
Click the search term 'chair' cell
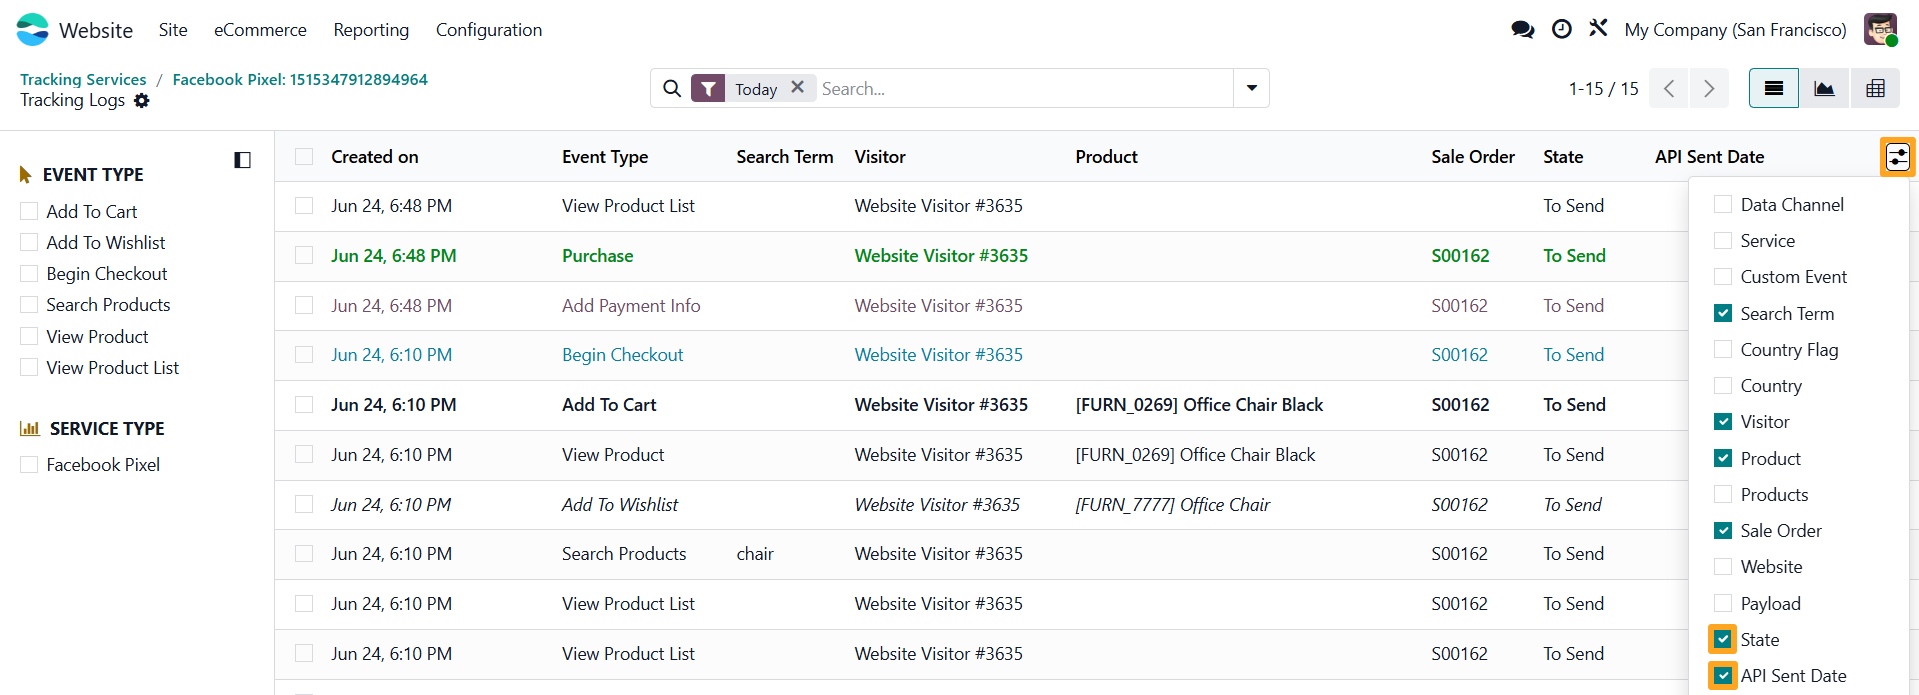point(755,554)
